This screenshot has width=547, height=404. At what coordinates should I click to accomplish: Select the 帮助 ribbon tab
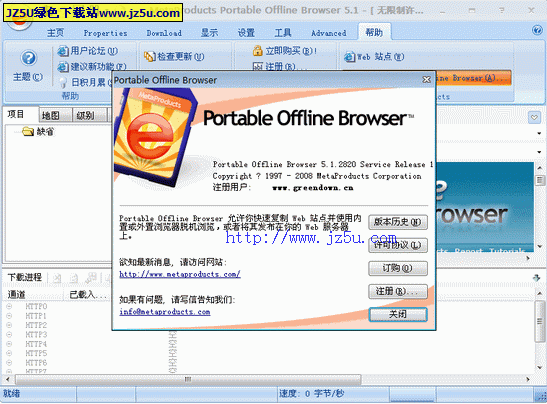[374, 32]
